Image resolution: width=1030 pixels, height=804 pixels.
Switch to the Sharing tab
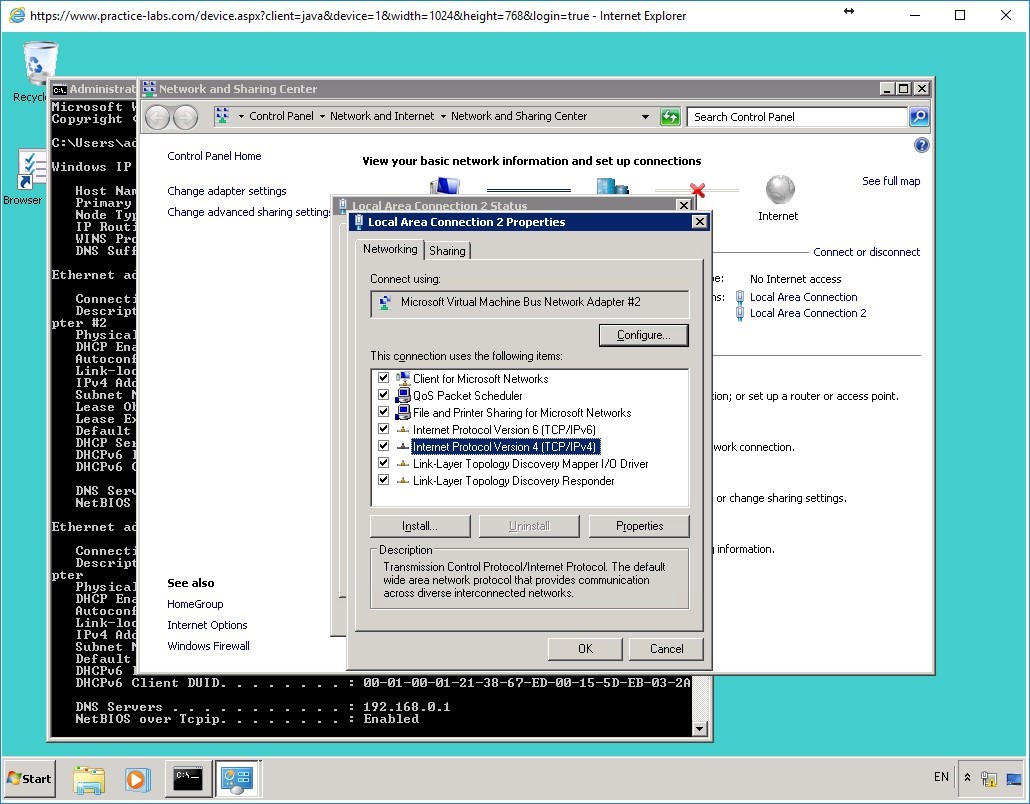pos(447,250)
